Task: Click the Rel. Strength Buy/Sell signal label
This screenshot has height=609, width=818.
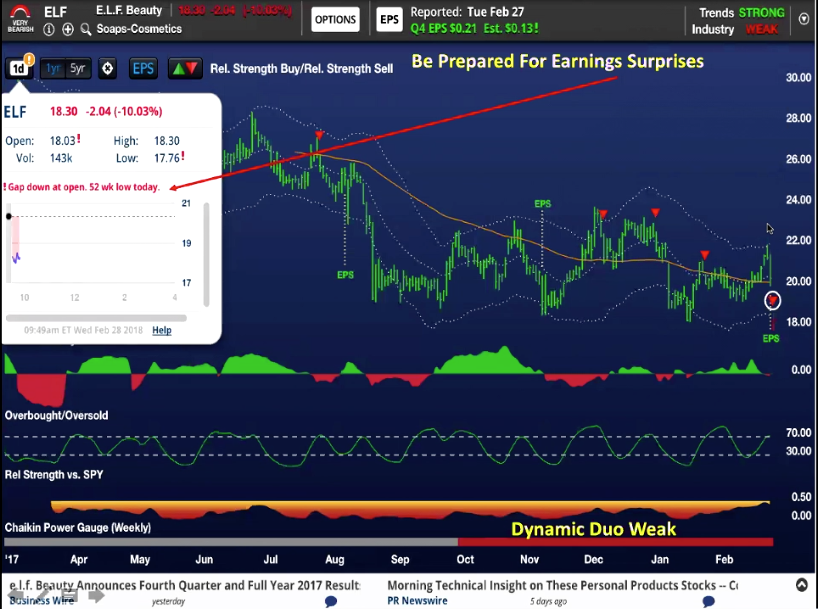Action: pos(302,69)
